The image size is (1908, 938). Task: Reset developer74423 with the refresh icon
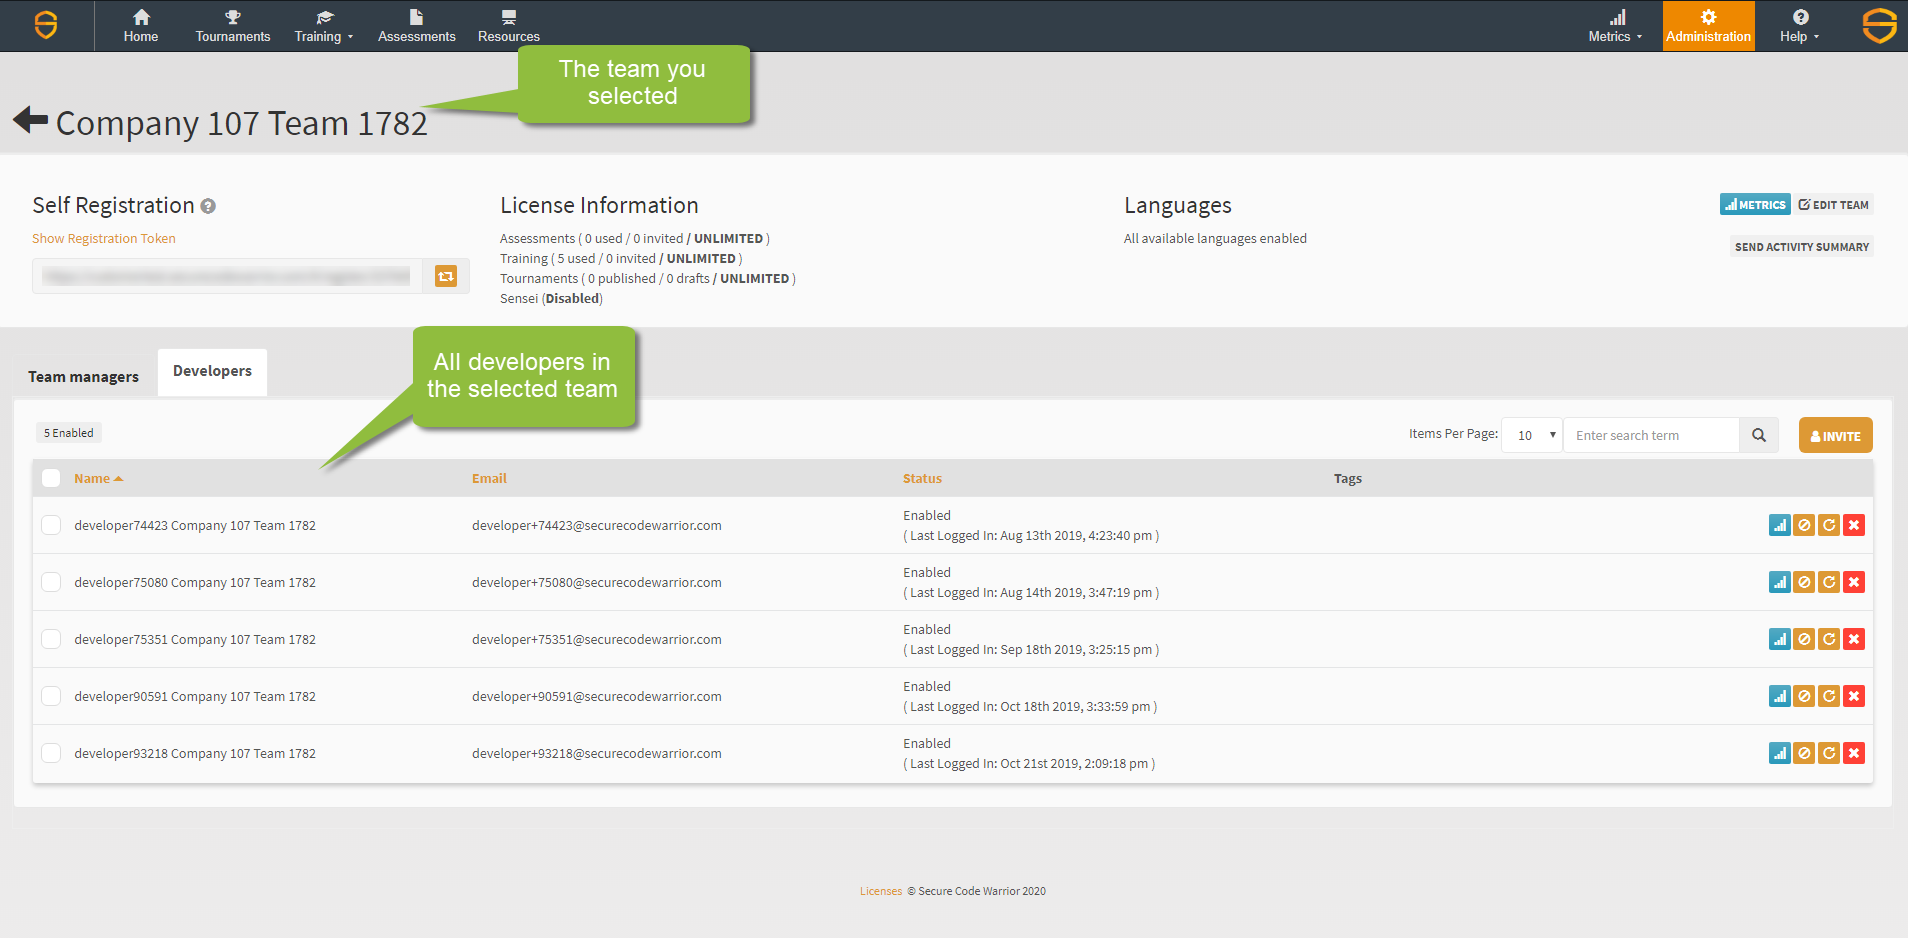pos(1829,525)
